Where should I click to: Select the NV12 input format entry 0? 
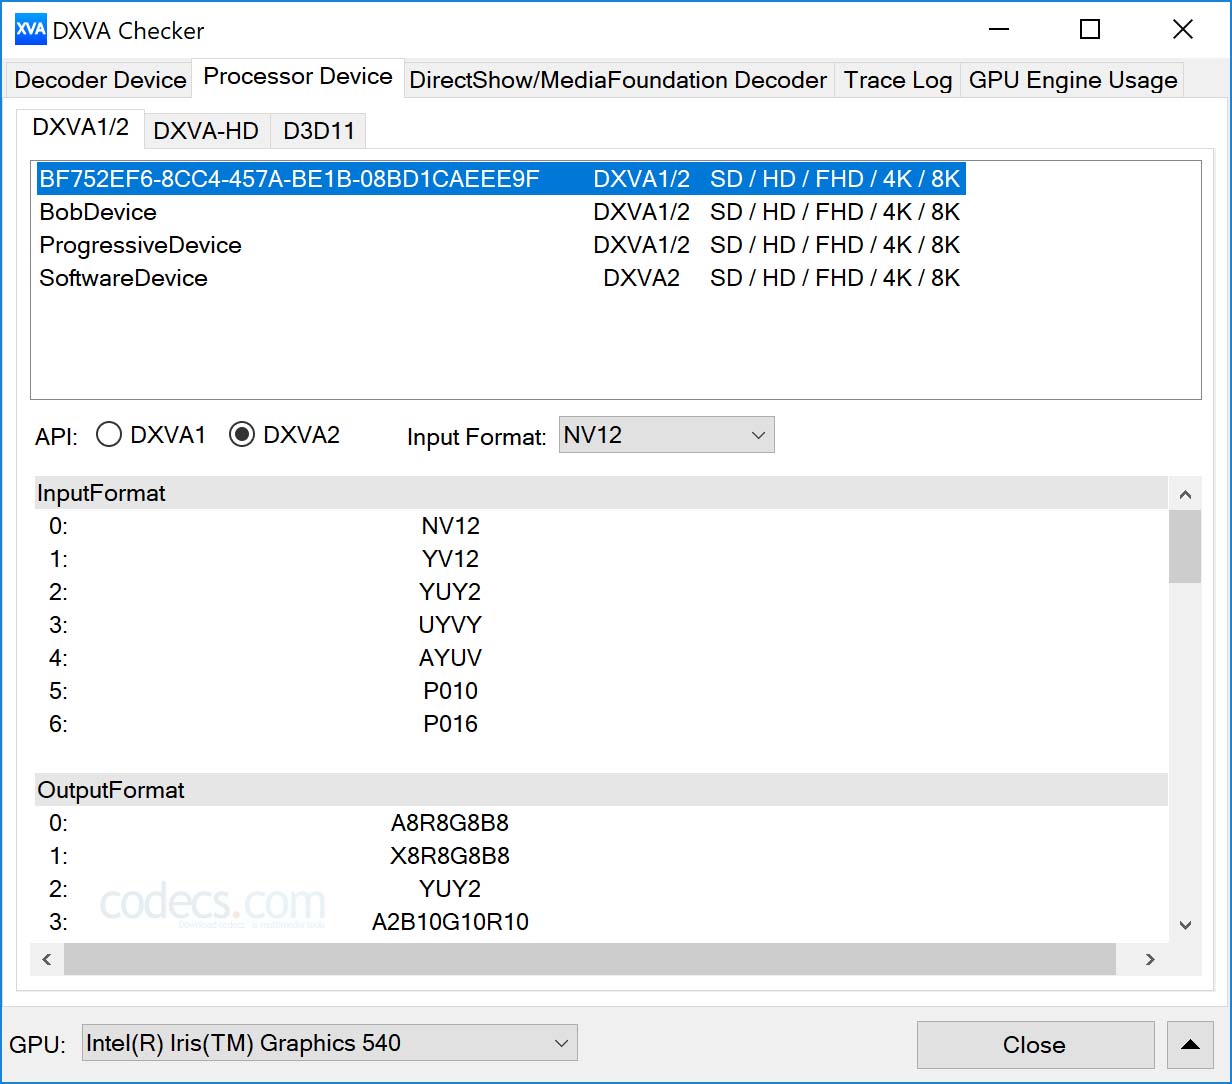(x=601, y=526)
